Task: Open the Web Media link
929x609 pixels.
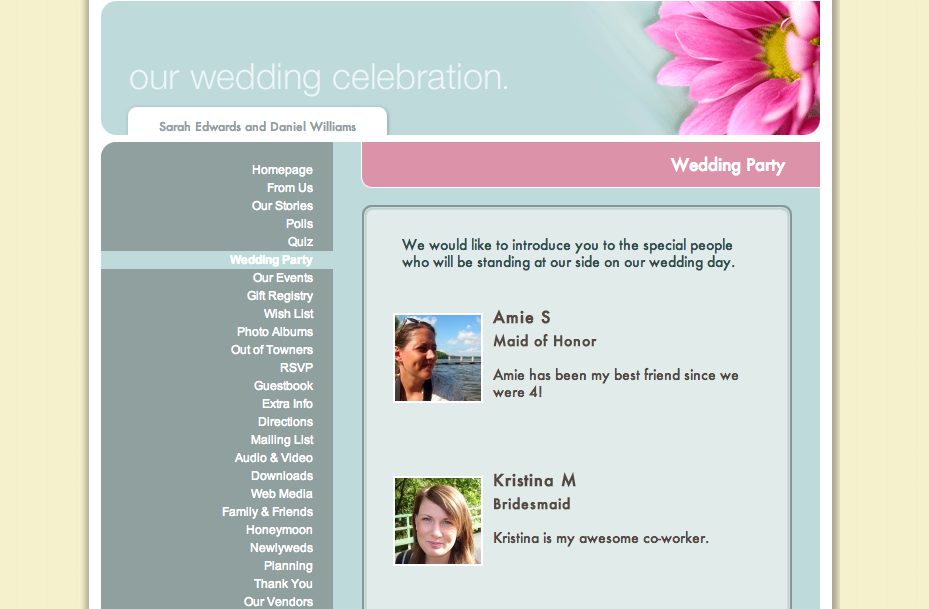Action: (281, 494)
